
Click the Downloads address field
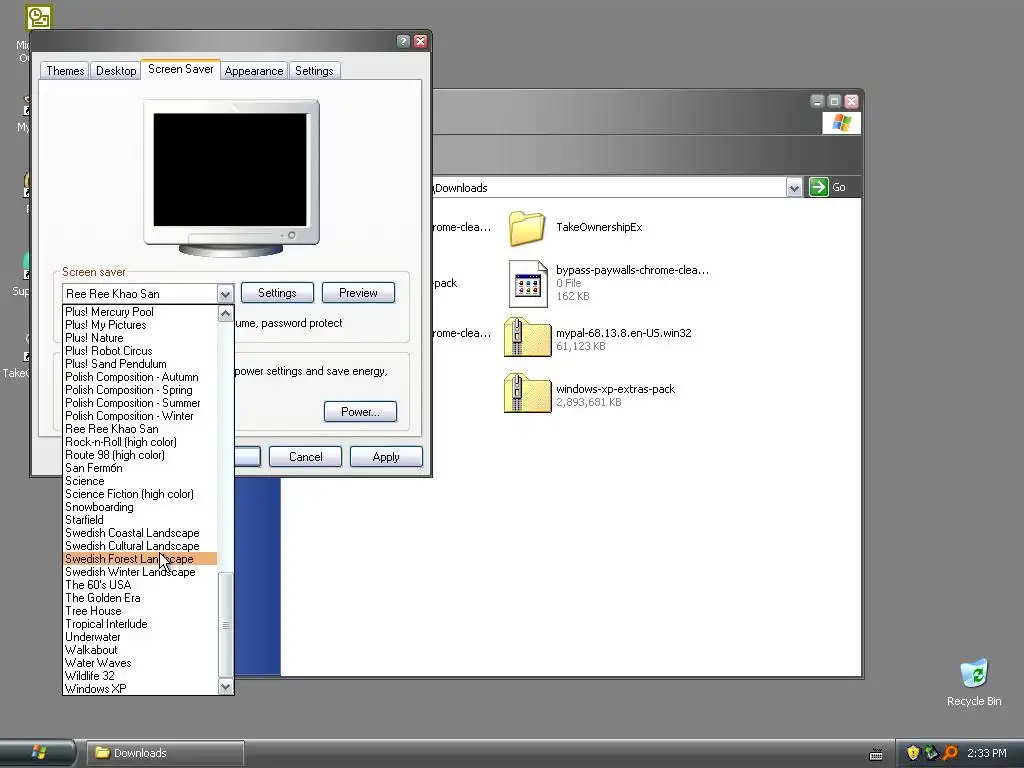click(x=607, y=188)
